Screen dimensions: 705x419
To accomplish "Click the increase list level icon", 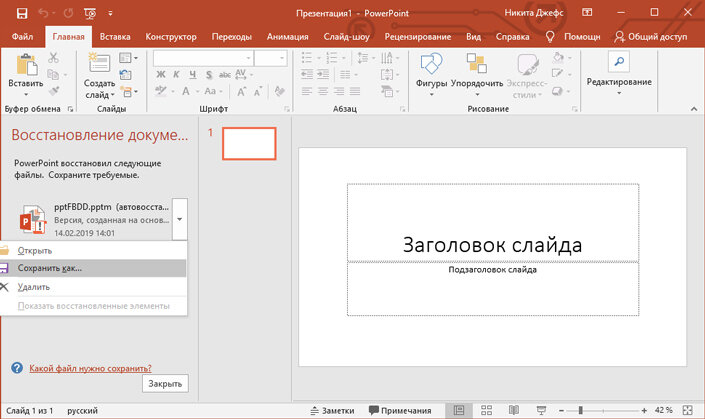I will pos(323,75).
